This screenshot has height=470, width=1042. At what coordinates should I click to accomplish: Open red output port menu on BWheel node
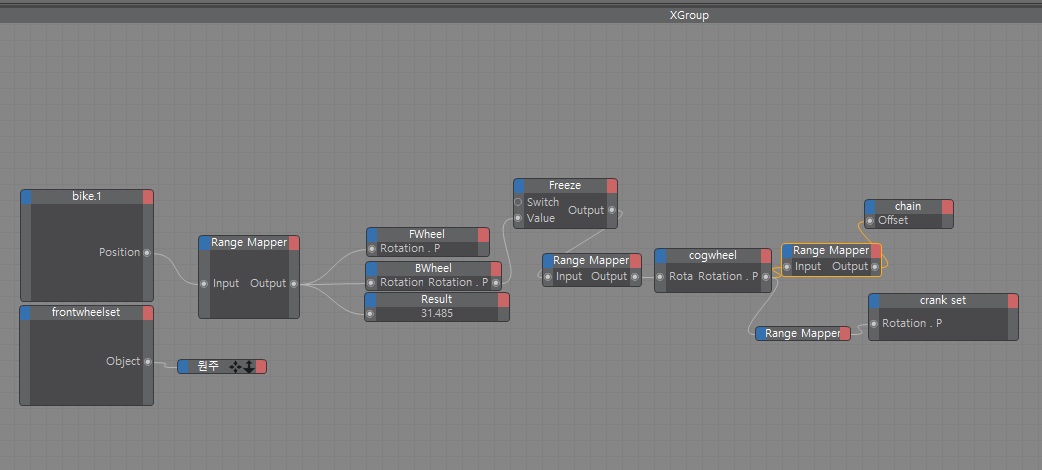496,269
